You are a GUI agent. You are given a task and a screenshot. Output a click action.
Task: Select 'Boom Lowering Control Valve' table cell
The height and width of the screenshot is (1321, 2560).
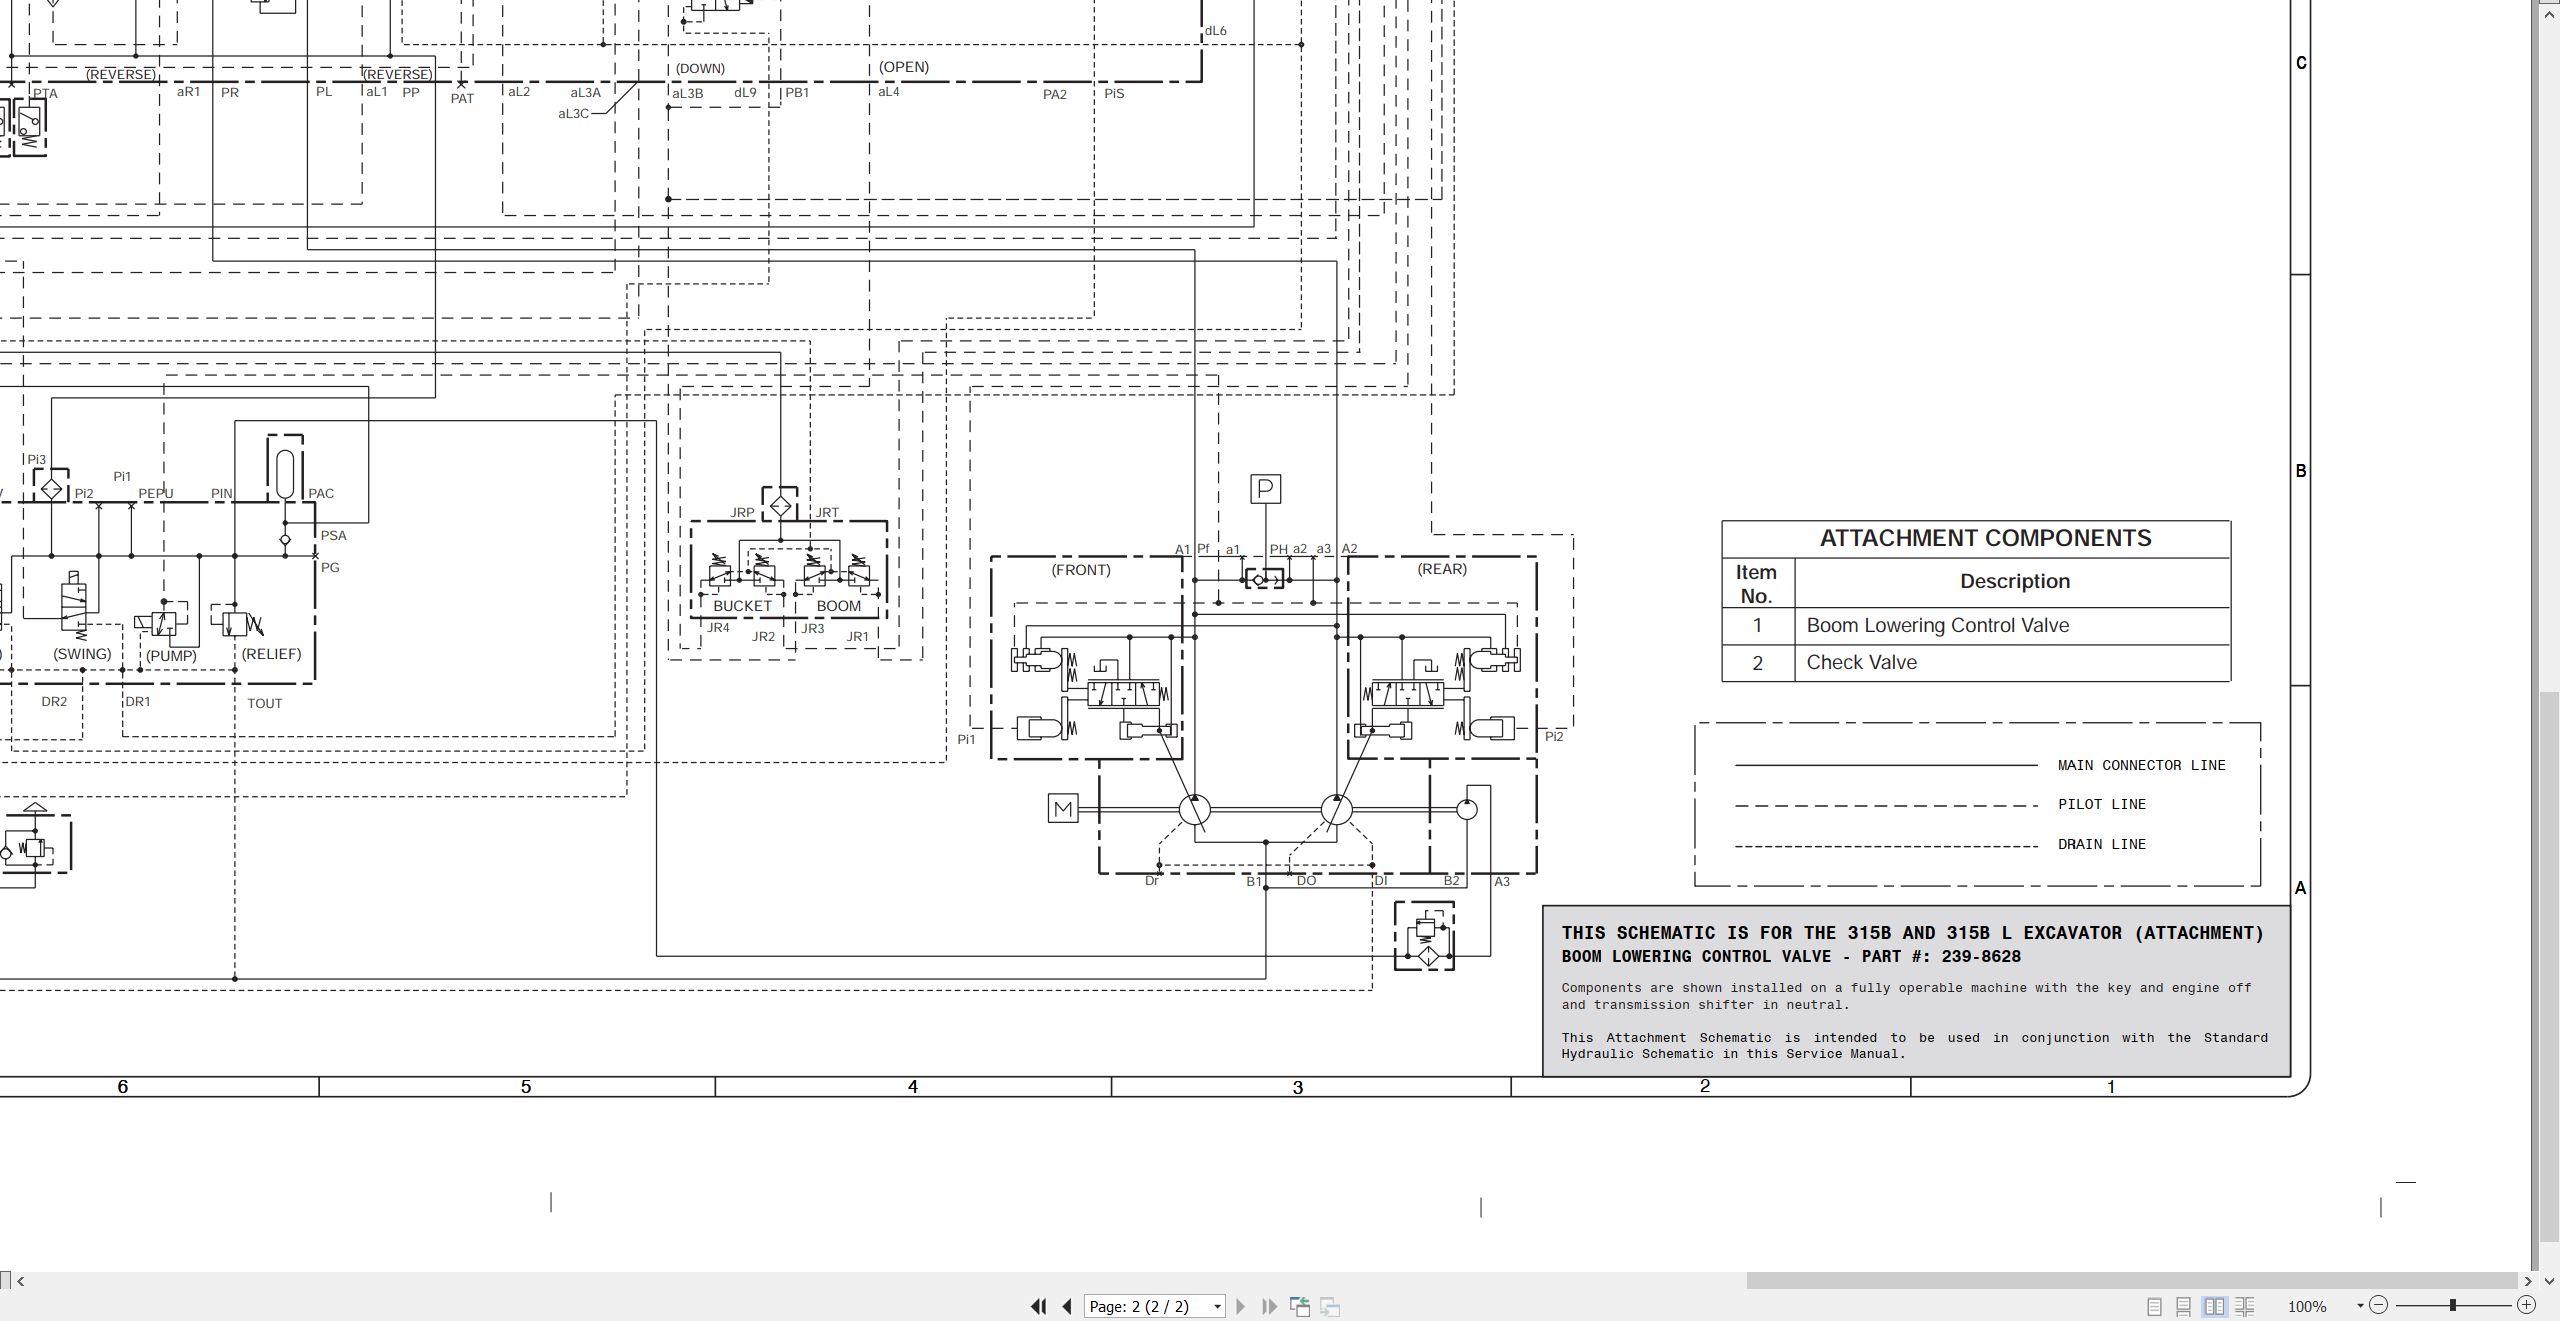point(1937,626)
